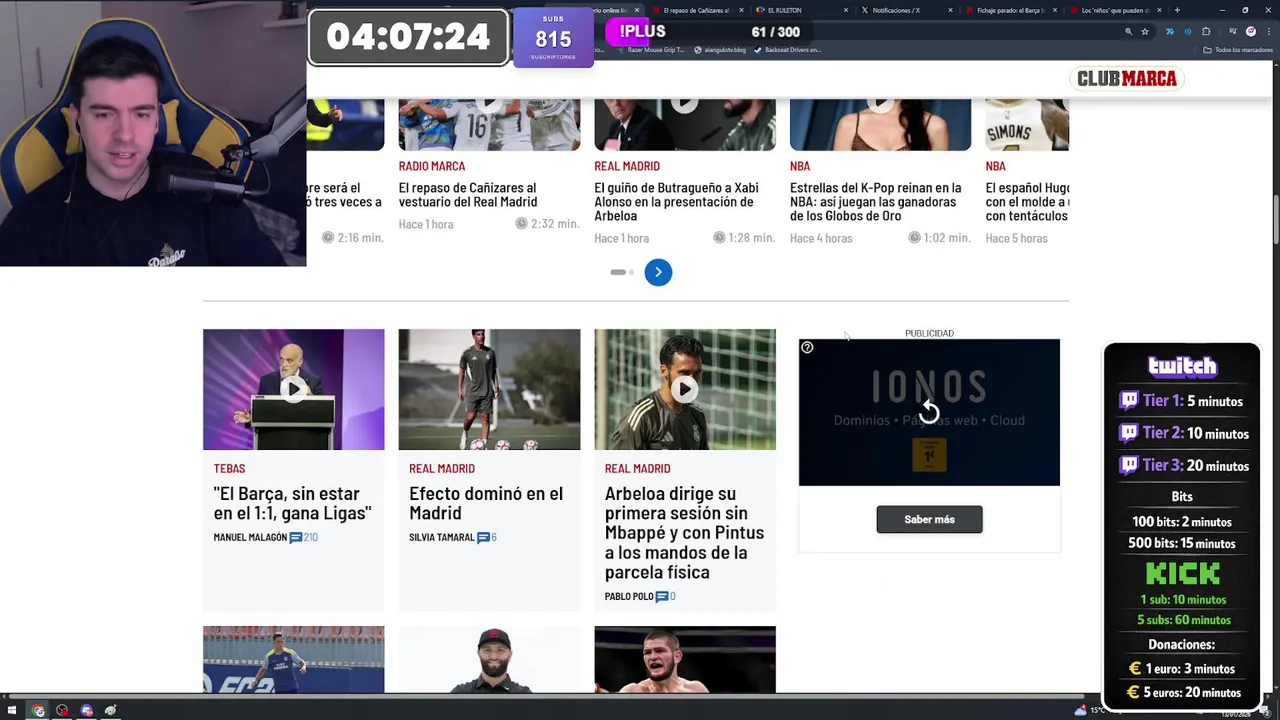The height and width of the screenshot is (720, 1280).
Task: Bookmark this page with the star icon
Action: [x=1145, y=31]
